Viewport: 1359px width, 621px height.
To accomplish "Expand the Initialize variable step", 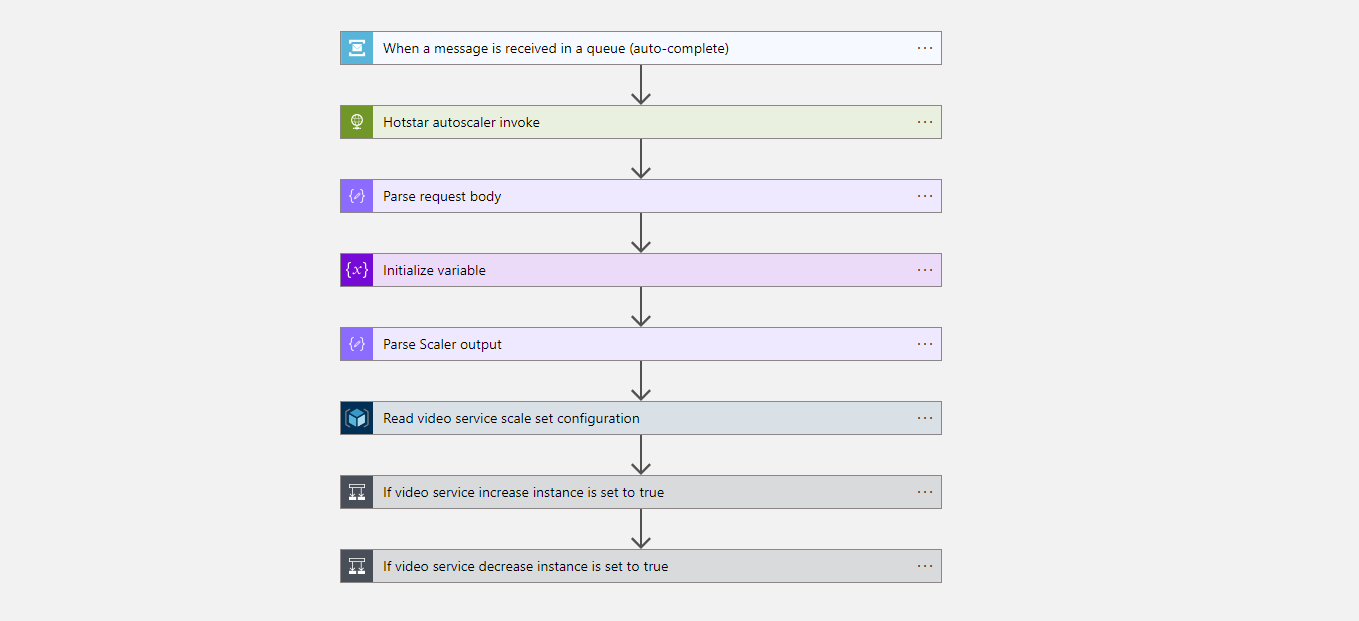I will point(641,270).
